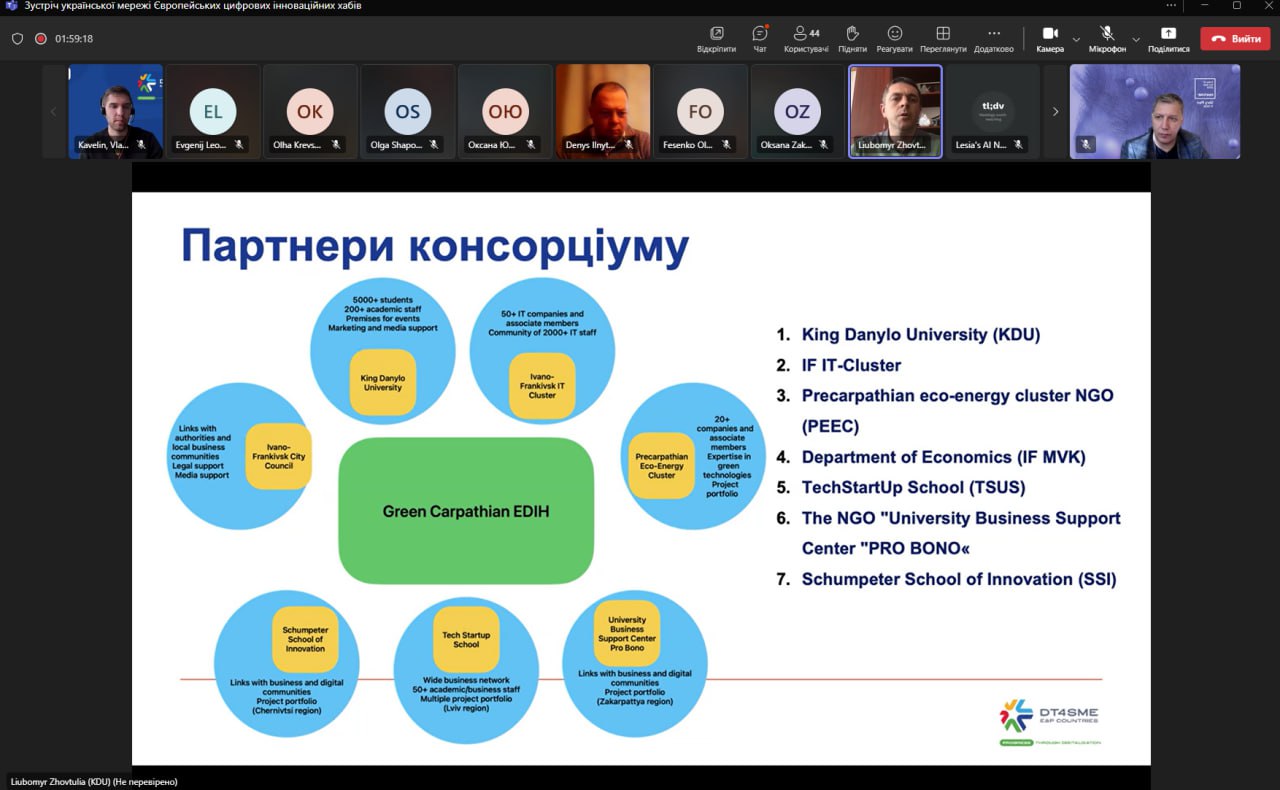Open the Додатково more actions menu
Image resolution: width=1280 pixels, height=790 pixels.
coord(993,38)
